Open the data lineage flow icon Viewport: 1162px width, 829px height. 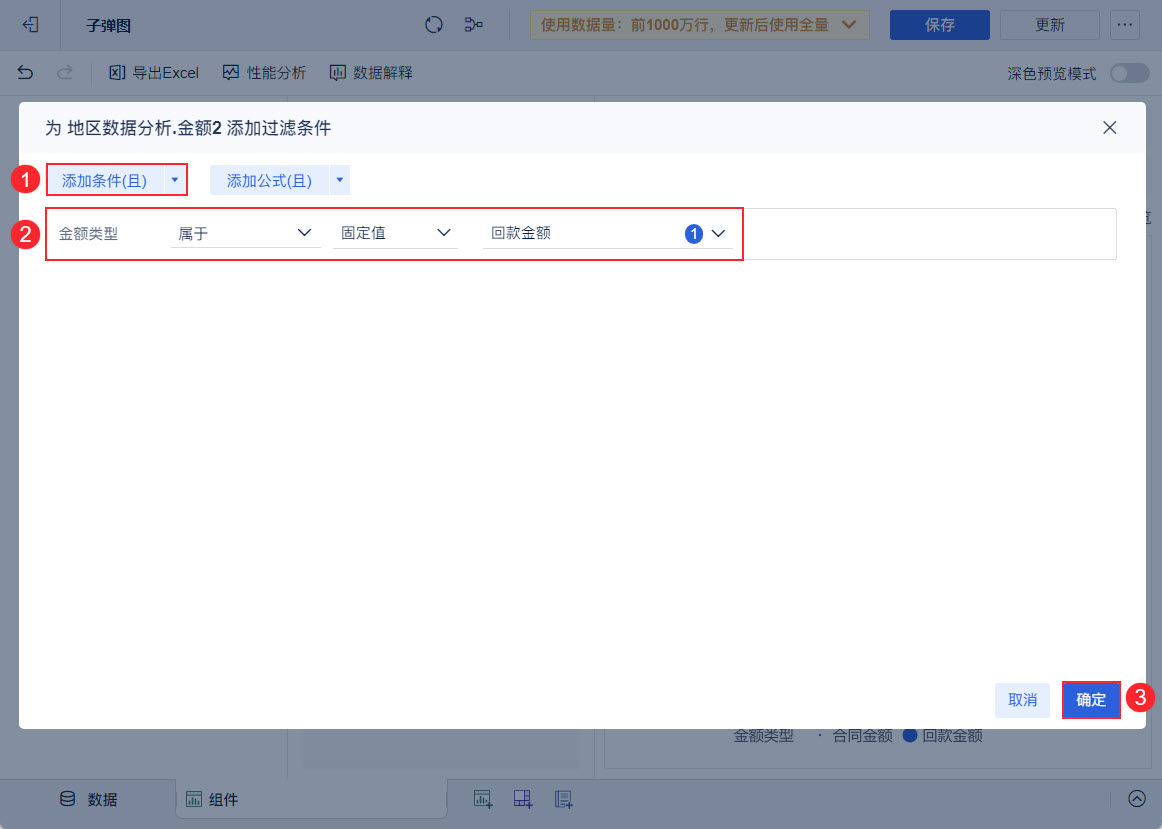[474, 24]
